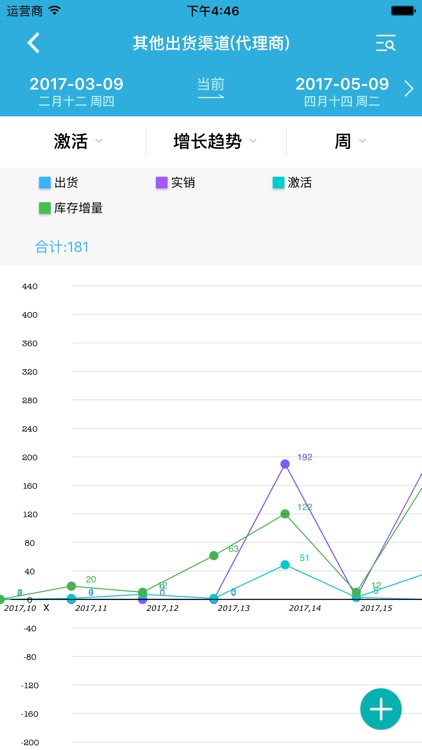Image resolution: width=422 pixels, height=750 pixels.
Task: Tap the teal 51 data point
Action: [x=285, y=564]
